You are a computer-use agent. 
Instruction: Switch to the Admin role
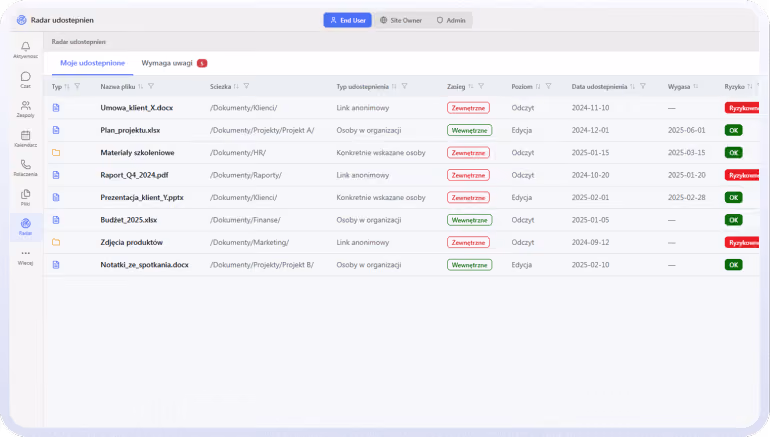point(451,20)
